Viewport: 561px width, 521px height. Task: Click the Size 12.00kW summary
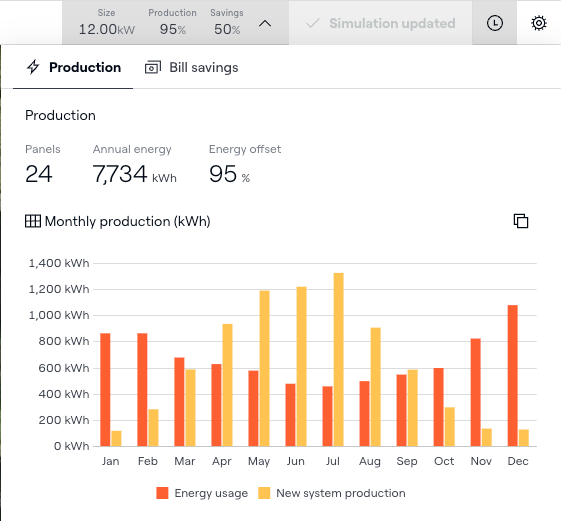107,23
